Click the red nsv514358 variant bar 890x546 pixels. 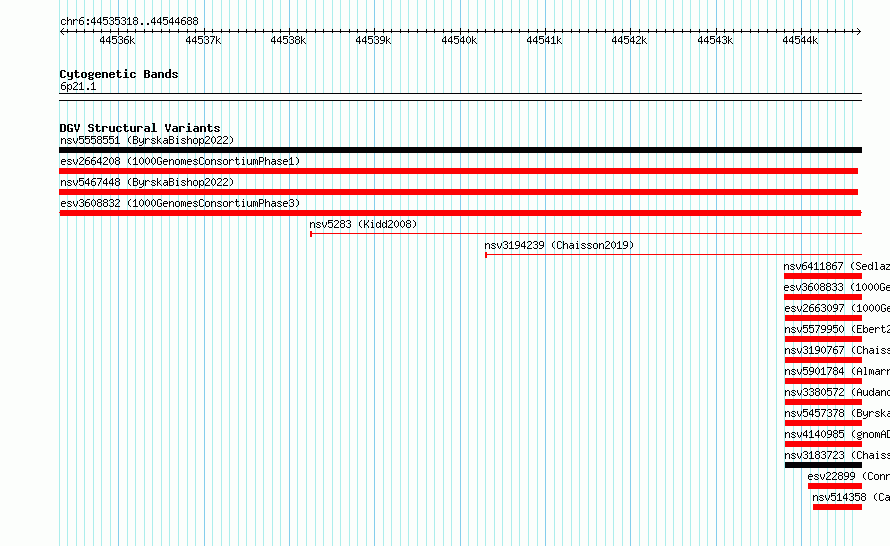click(x=837, y=507)
